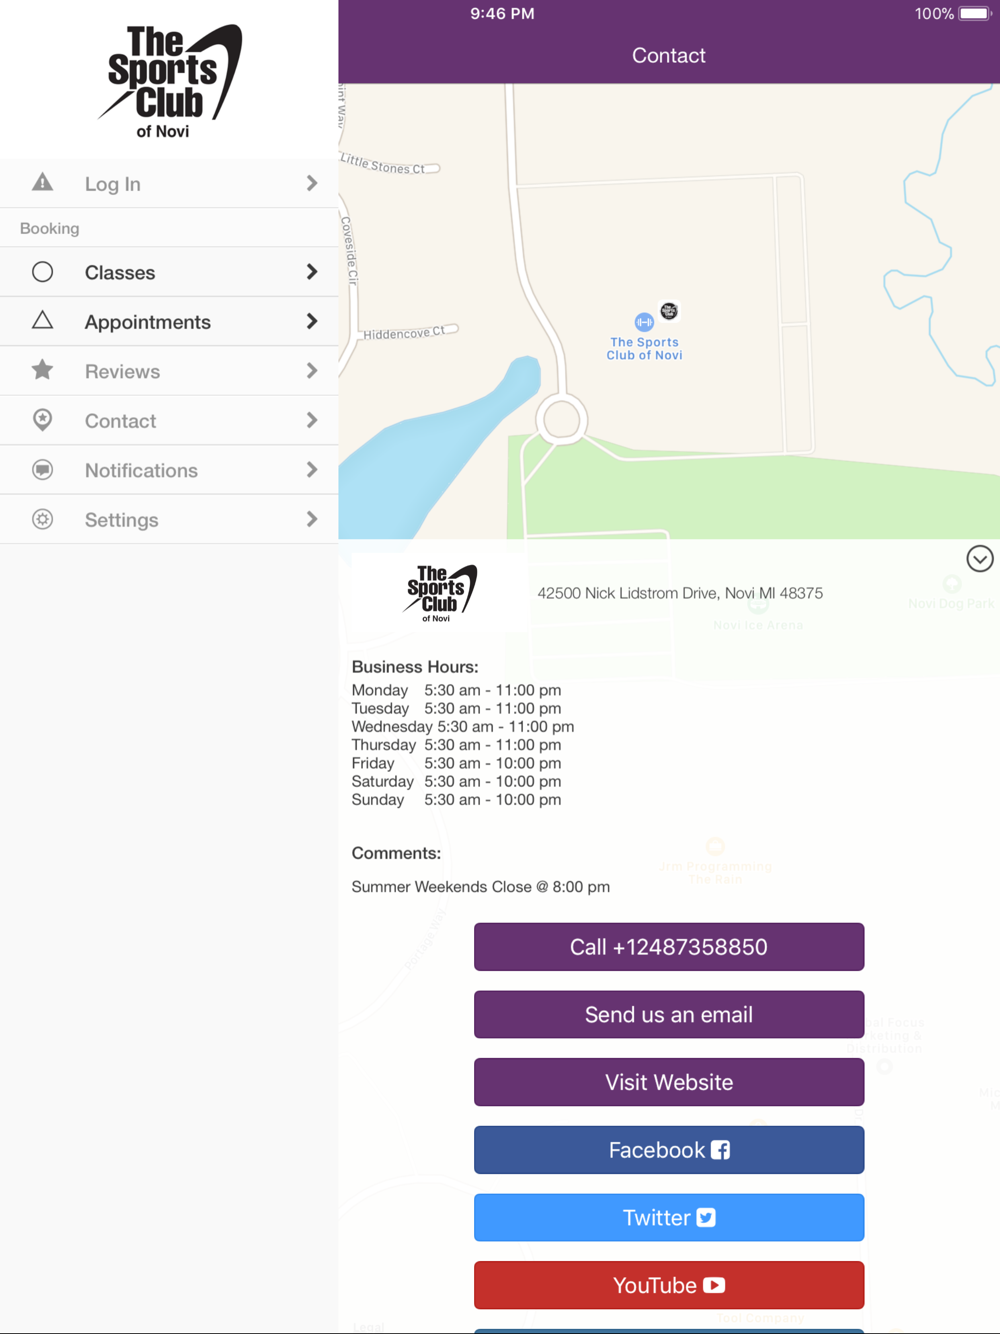Tap the club logo beside the address
The width and height of the screenshot is (1000, 1334).
pos(441,593)
